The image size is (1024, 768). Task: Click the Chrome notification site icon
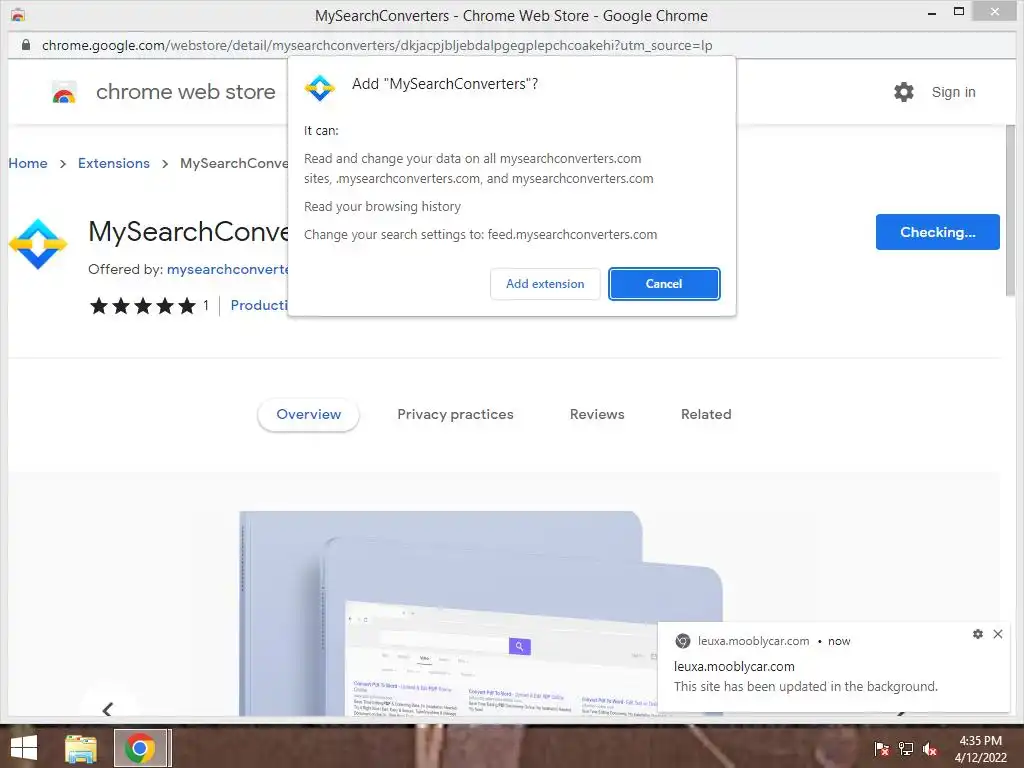(x=682, y=641)
